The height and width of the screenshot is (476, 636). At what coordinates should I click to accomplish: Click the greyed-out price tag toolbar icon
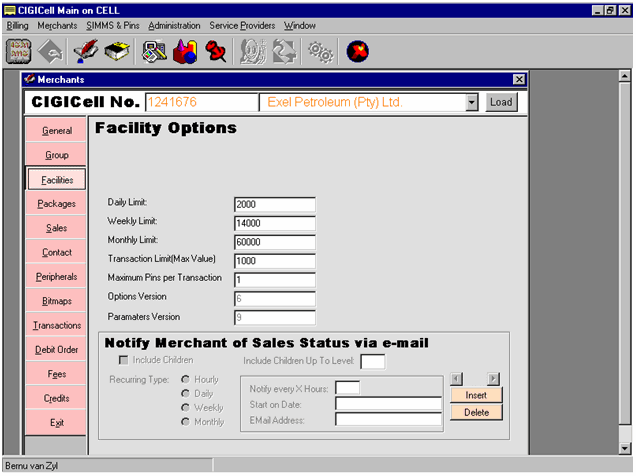click(x=51, y=51)
